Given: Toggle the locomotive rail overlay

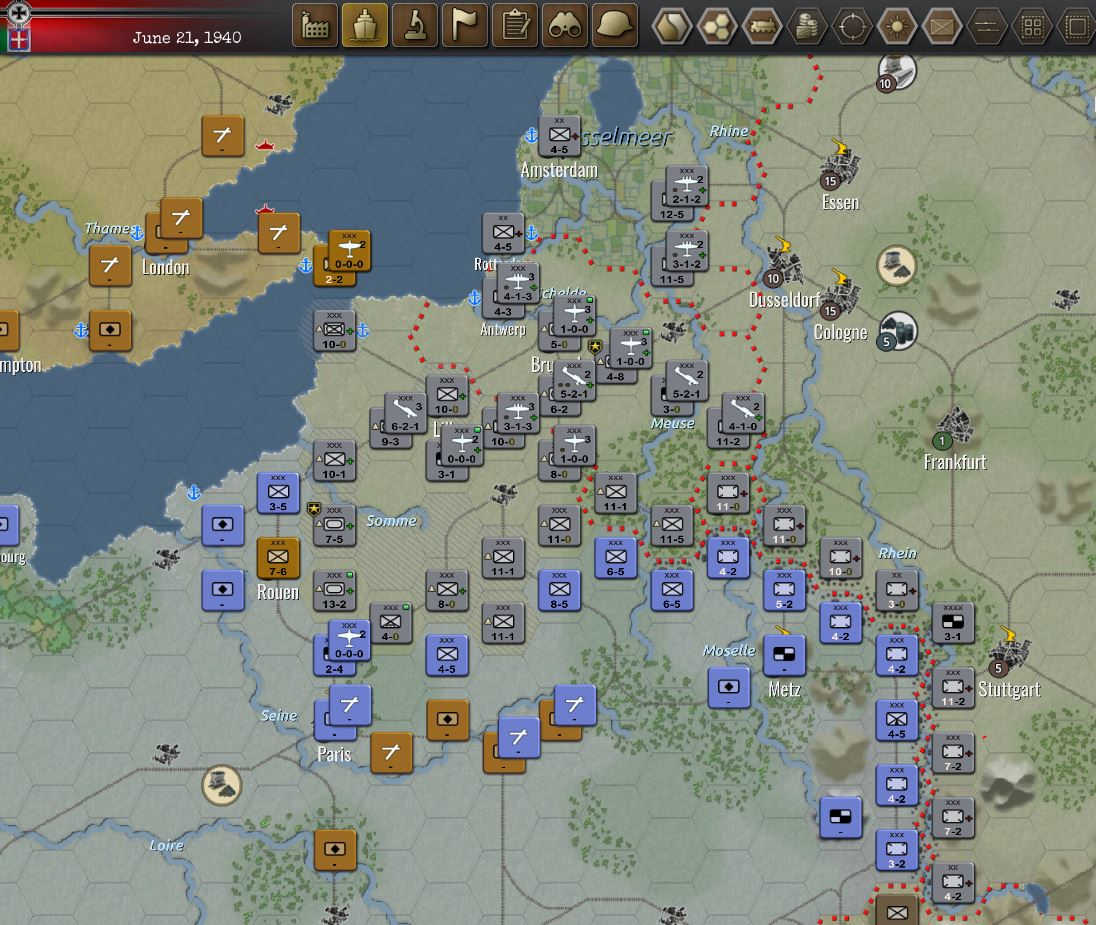Looking at the screenshot, I should pyautogui.click(x=762, y=27).
